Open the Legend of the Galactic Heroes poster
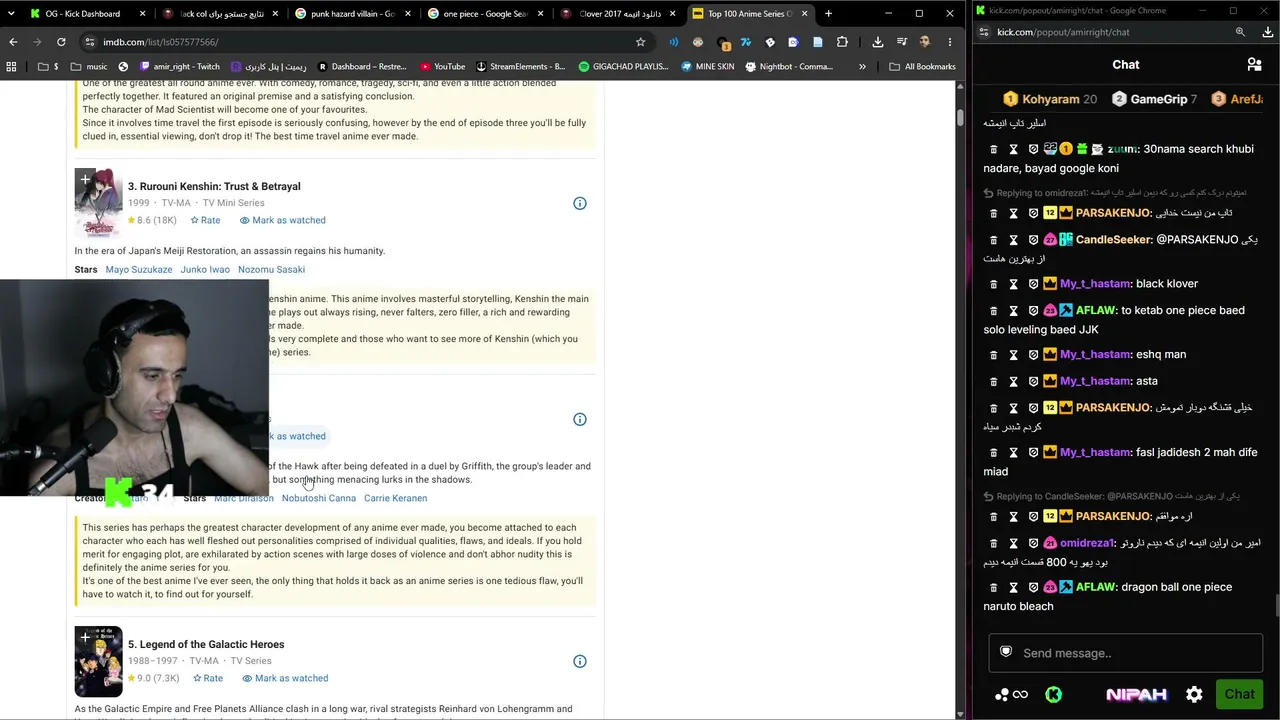Viewport: 1280px width, 720px height. click(x=99, y=661)
